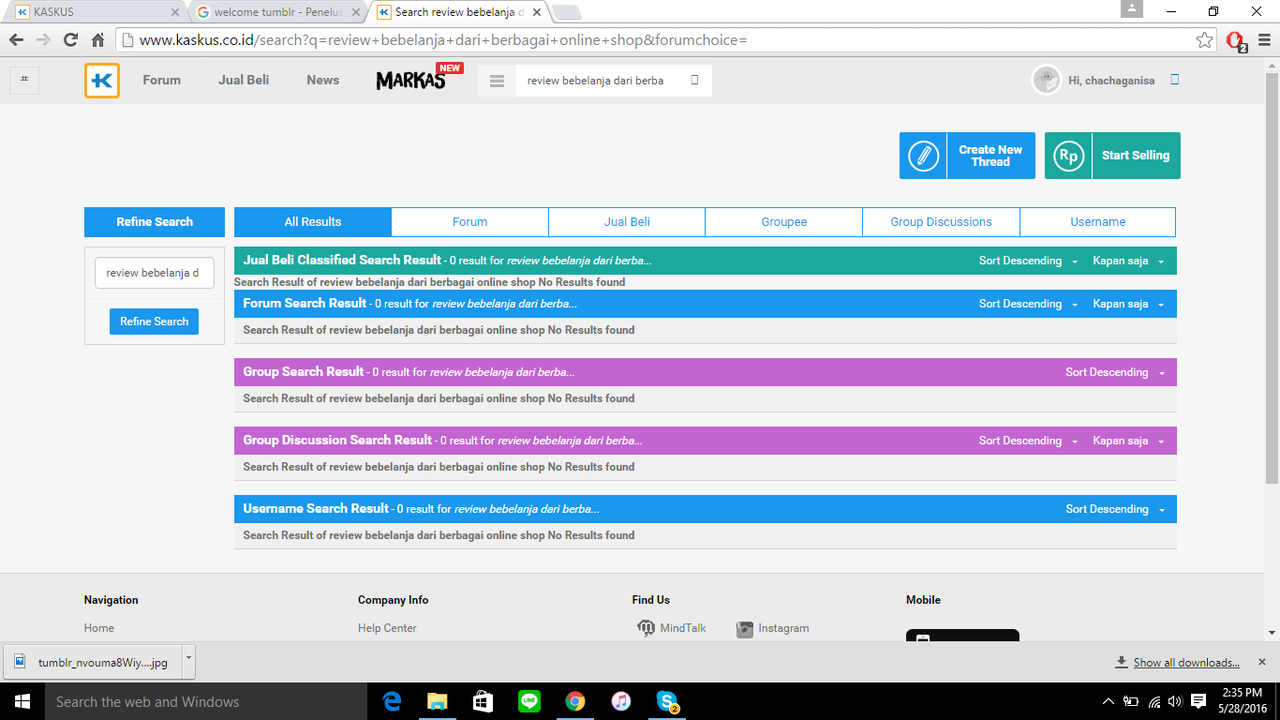Open the action center notification icon
Screen dimensions: 1280x720
tap(1198, 701)
